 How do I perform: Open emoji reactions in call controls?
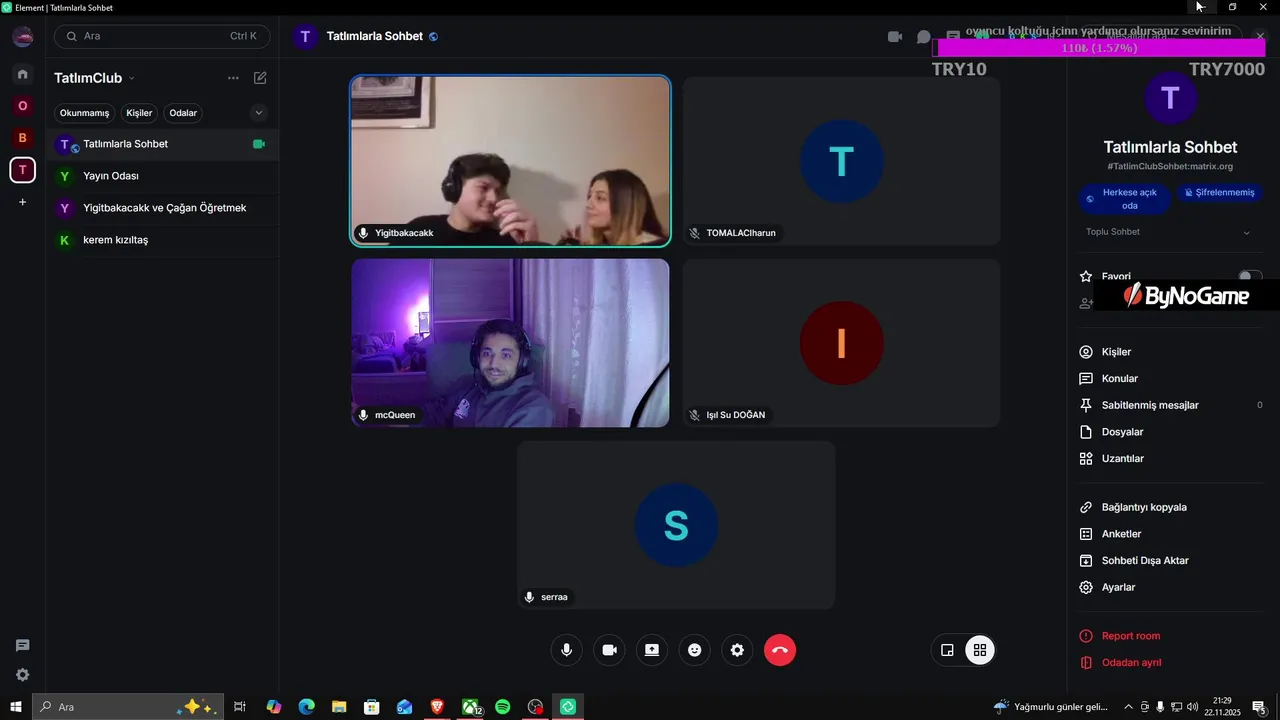(x=695, y=650)
